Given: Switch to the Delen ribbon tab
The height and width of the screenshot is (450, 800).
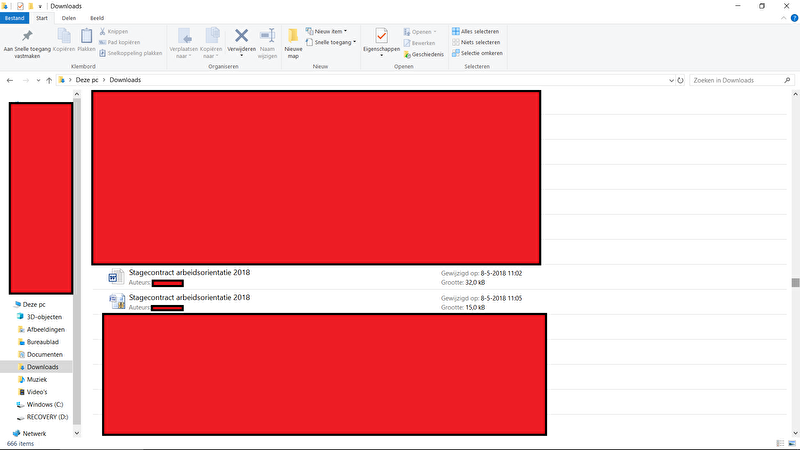Looking at the screenshot, I should (69, 18).
